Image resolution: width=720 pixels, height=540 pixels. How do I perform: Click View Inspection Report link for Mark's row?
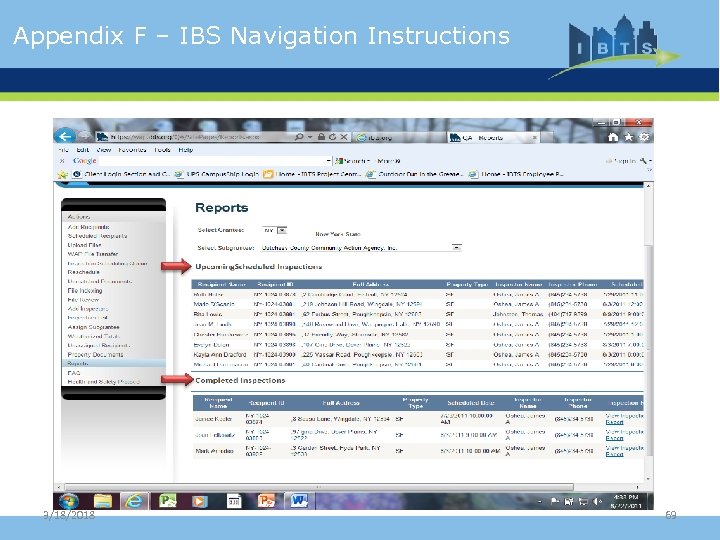point(624,450)
